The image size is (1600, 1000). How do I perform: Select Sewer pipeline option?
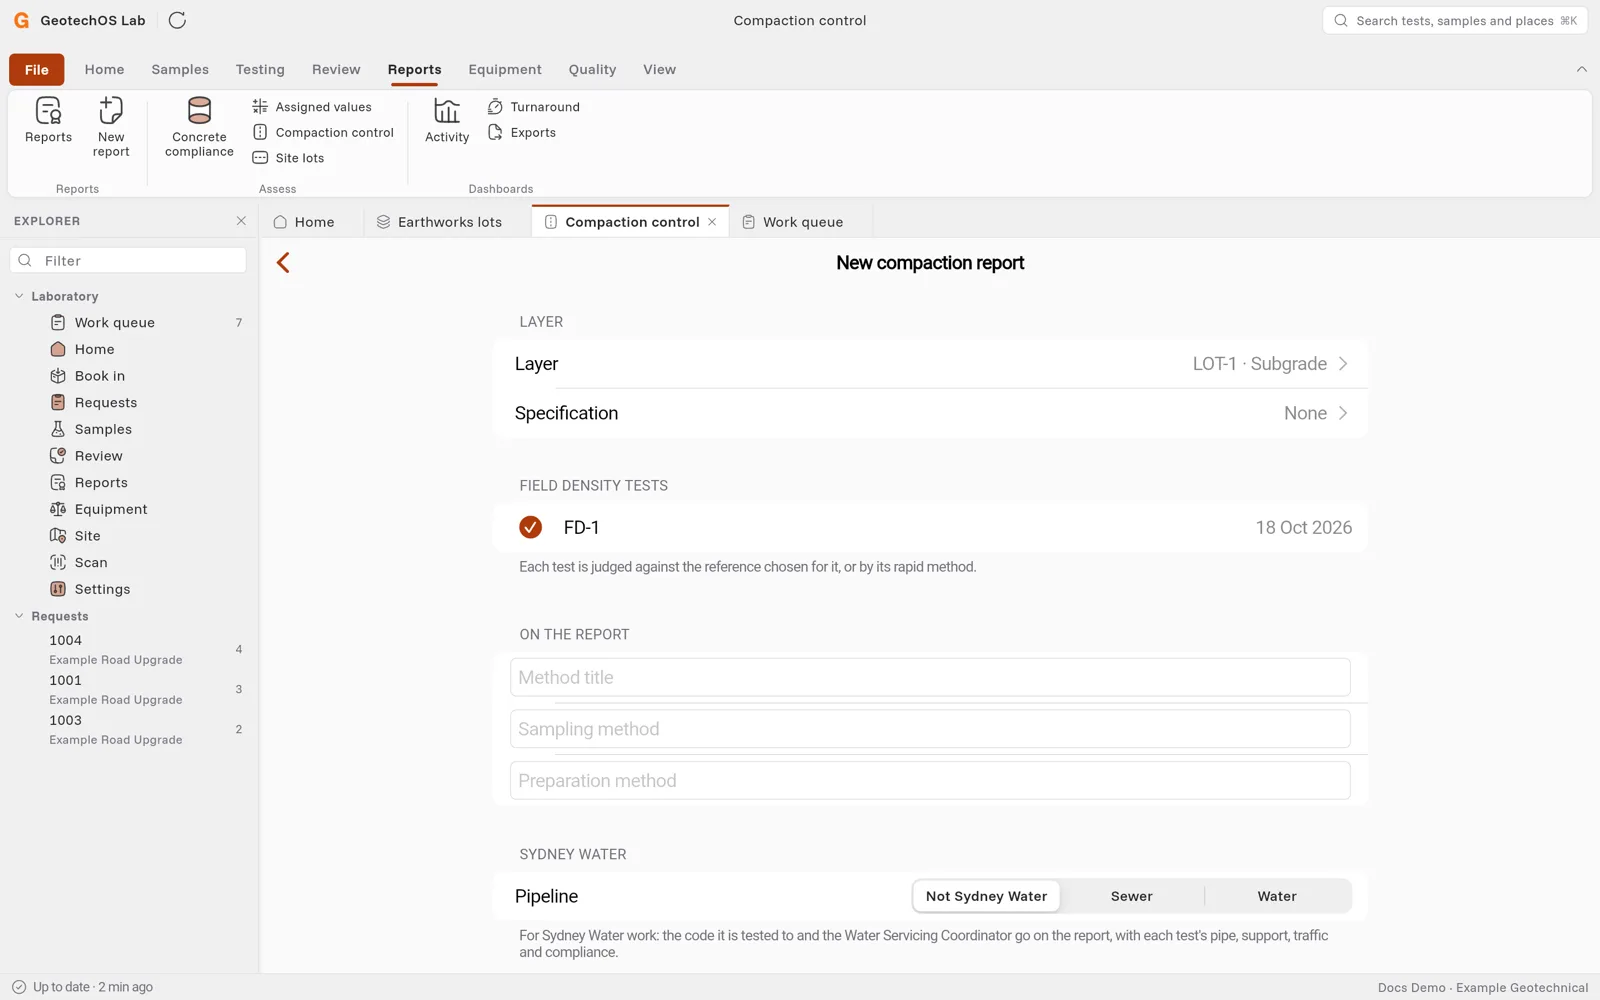(x=1131, y=896)
